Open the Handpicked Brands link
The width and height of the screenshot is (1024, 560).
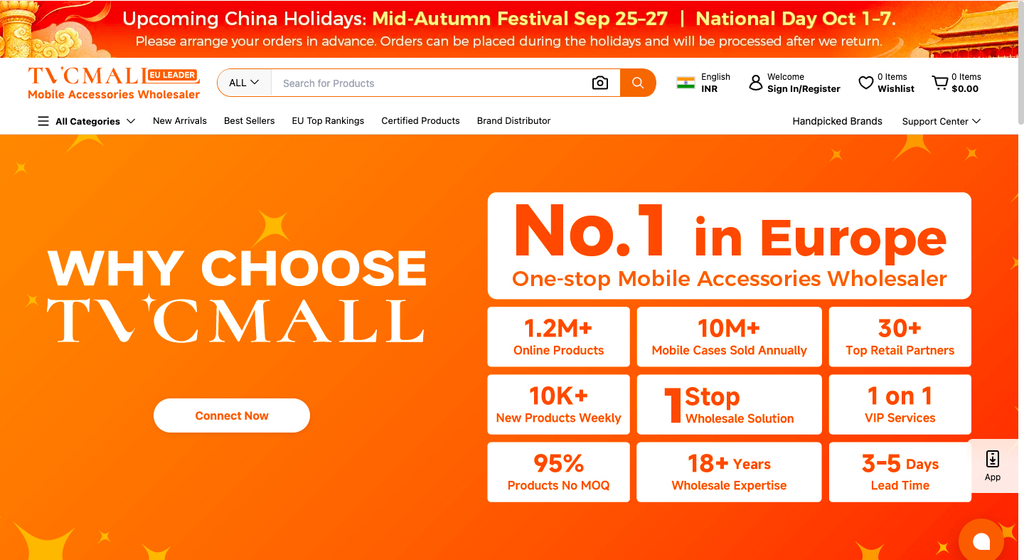837,121
